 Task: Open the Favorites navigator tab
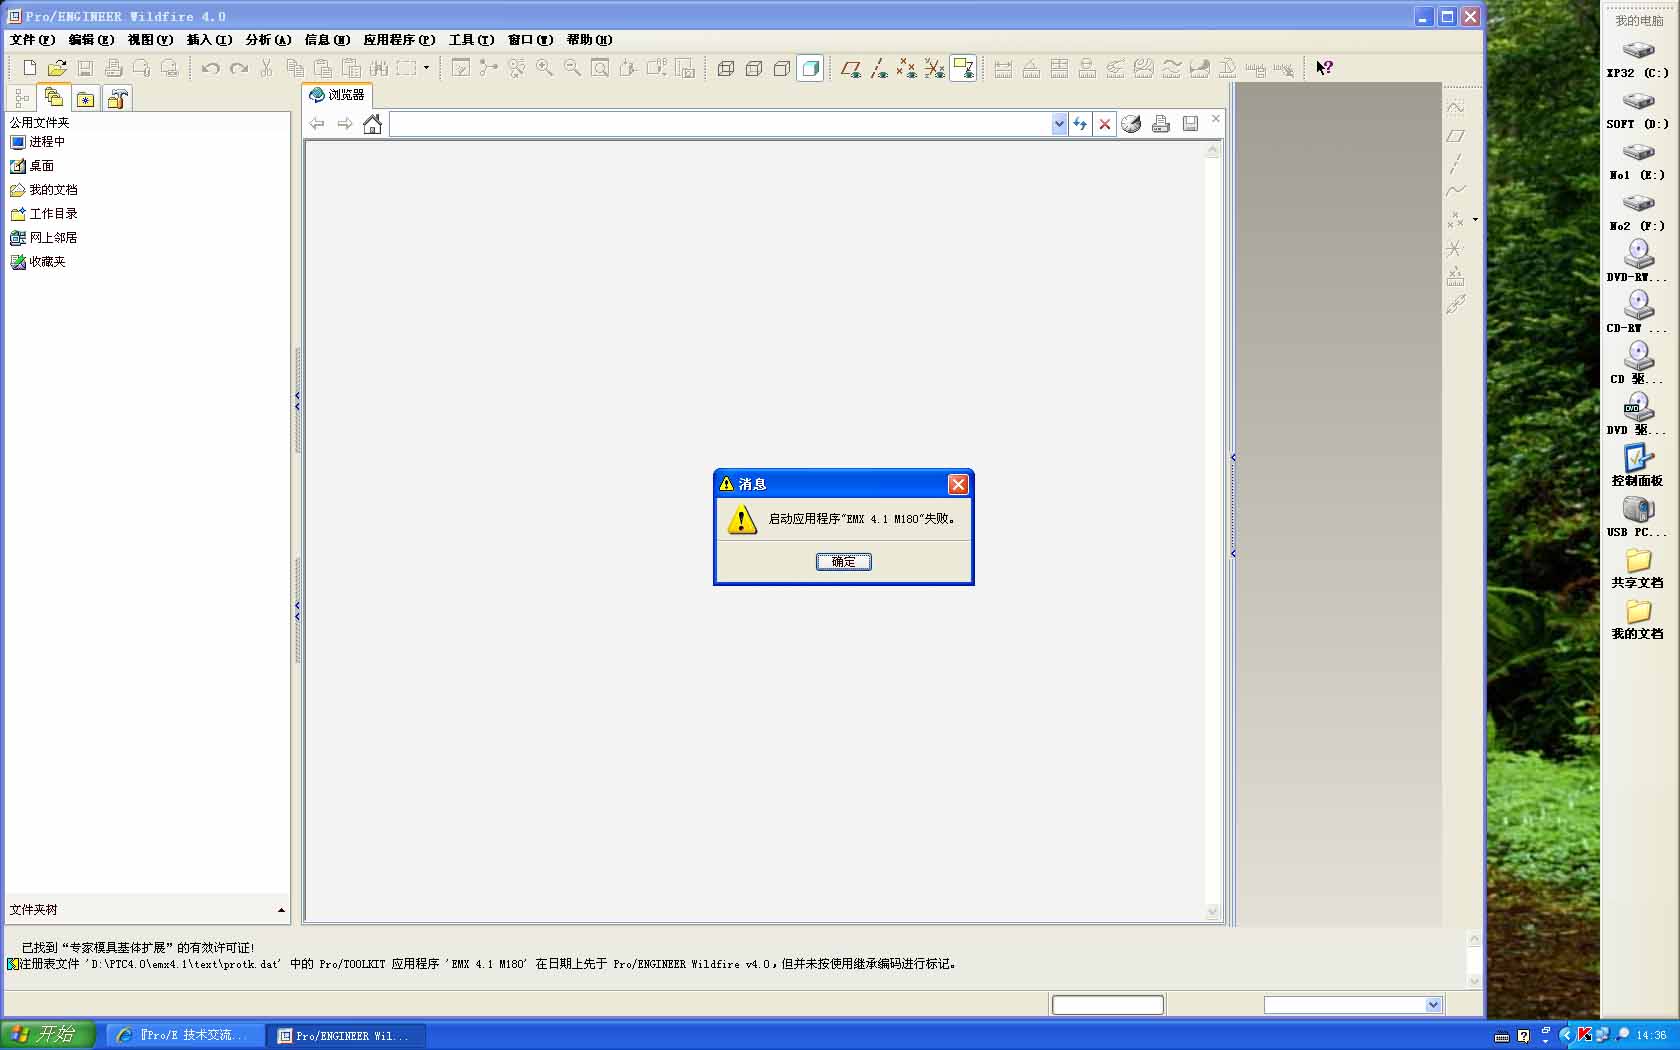[x=86, y=98]
